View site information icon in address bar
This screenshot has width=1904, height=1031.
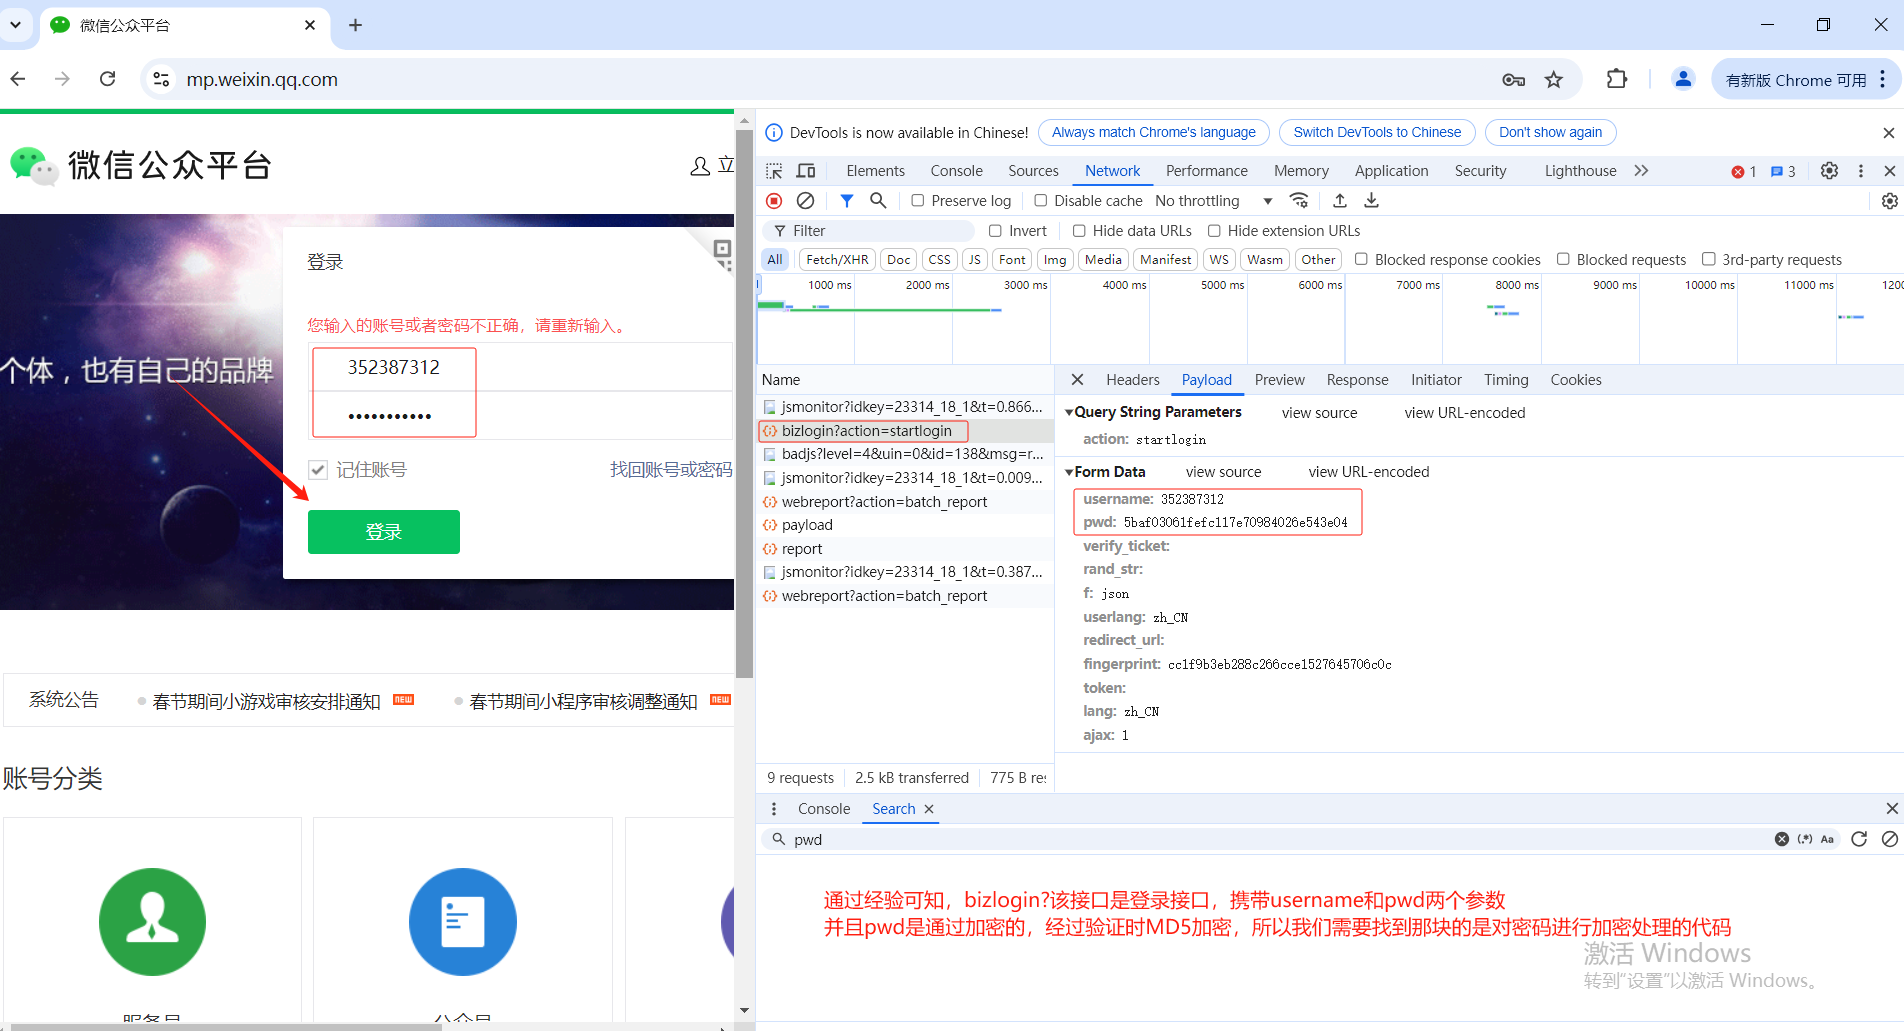click(161, 79)
